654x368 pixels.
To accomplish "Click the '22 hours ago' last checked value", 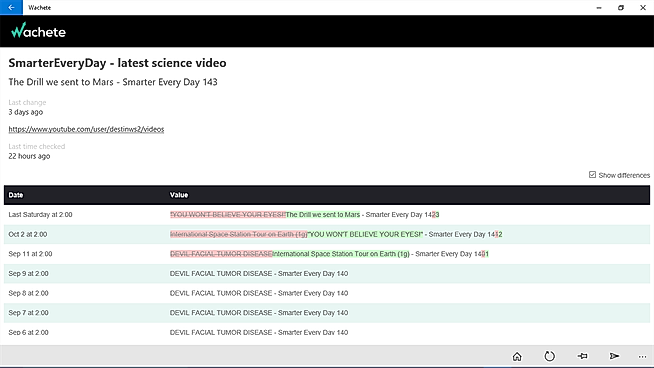I will click(29, 156).
